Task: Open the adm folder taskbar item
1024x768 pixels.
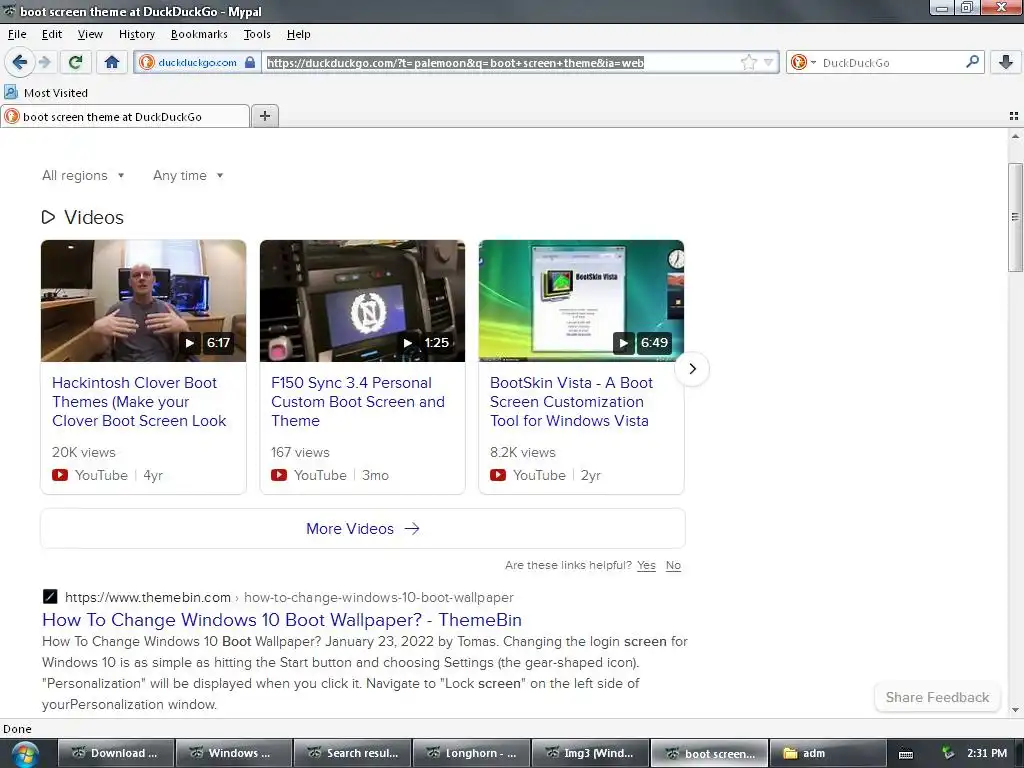Action: click(x=827, y=754)
